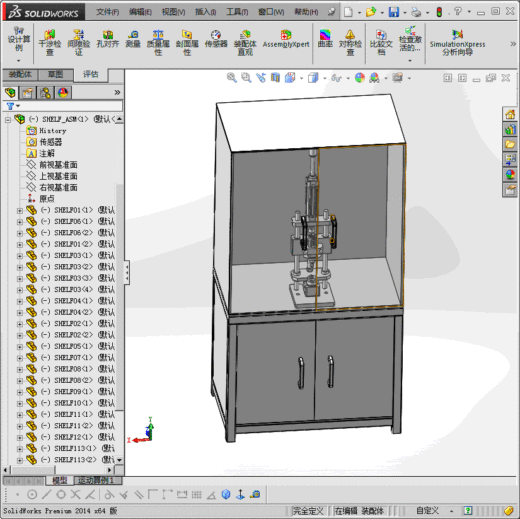Launch AssemblyXpert from the toolbar
Image resolution: width=520 pixels, height=519 pixels.
pyautogui.click(x=286, y=39)
